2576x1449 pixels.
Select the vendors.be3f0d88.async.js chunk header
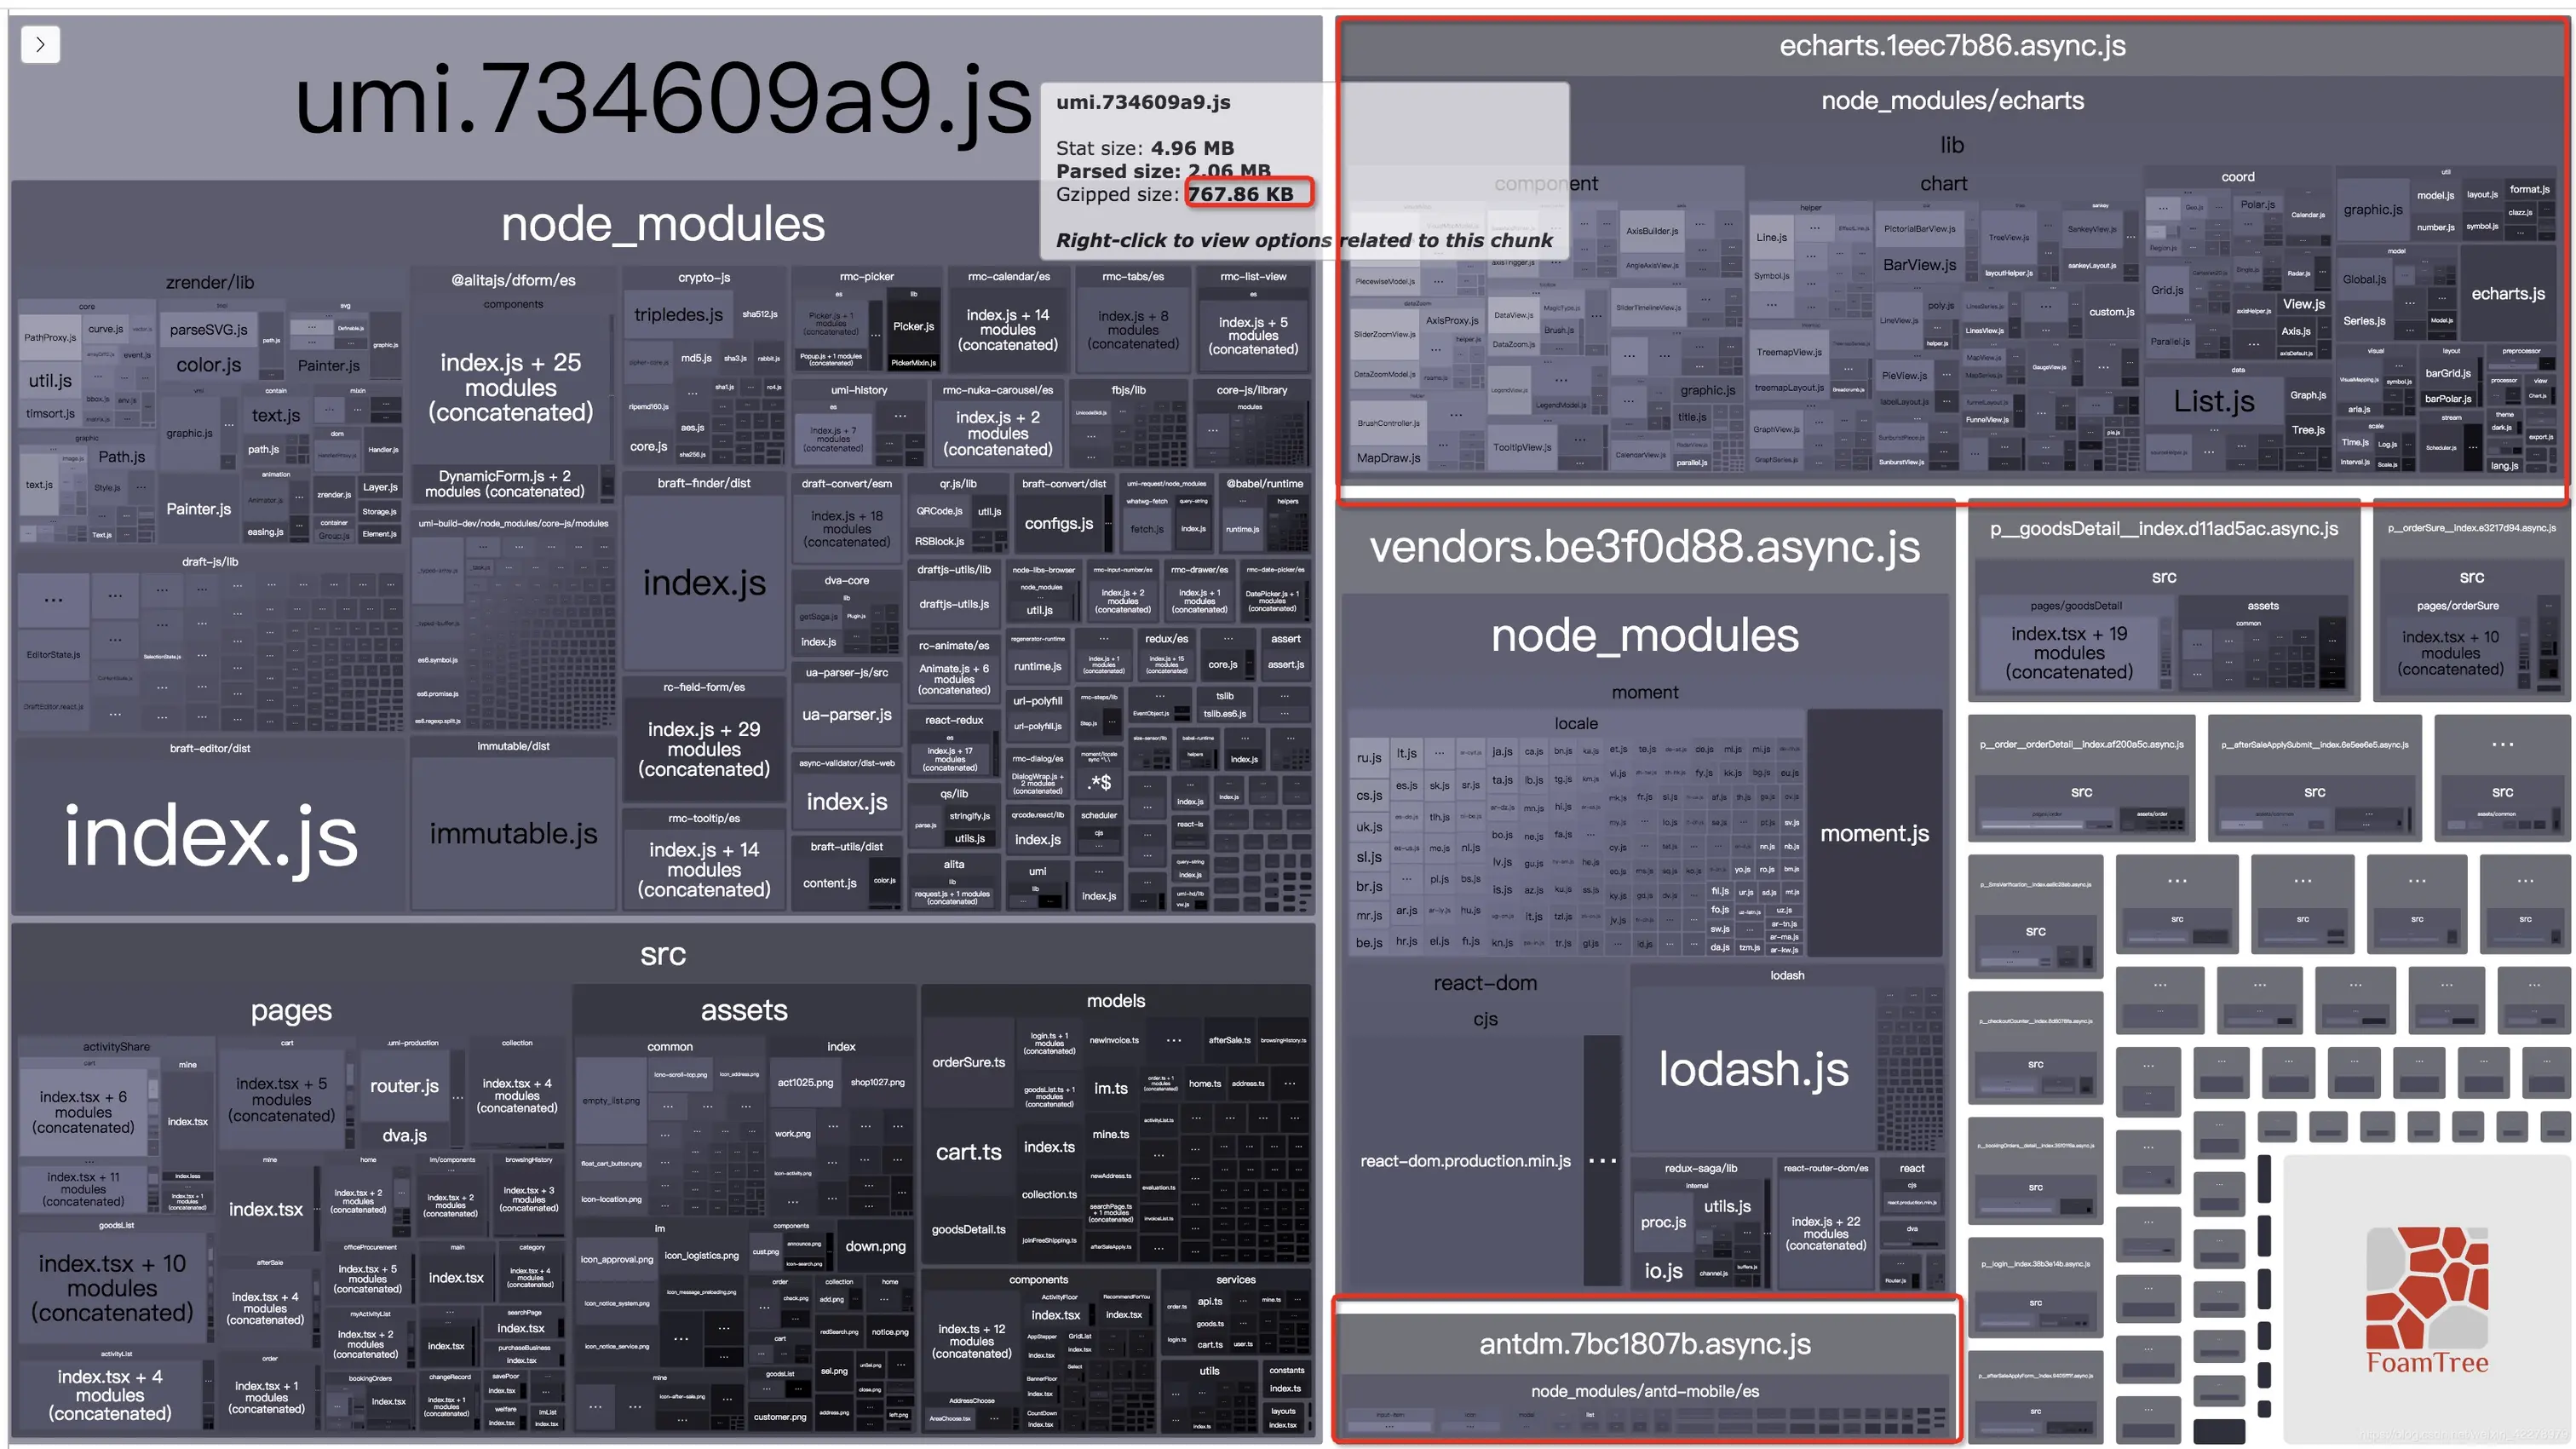click(x=1645, y=547)
